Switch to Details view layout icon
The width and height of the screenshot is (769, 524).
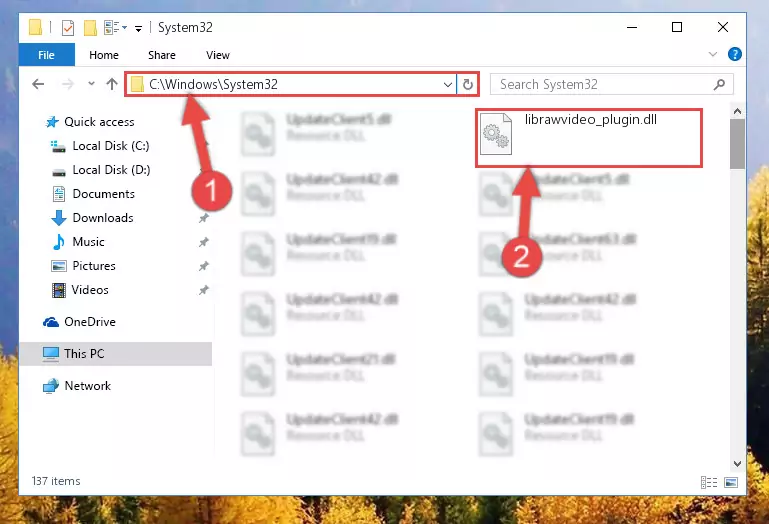(x=709, y=483)
